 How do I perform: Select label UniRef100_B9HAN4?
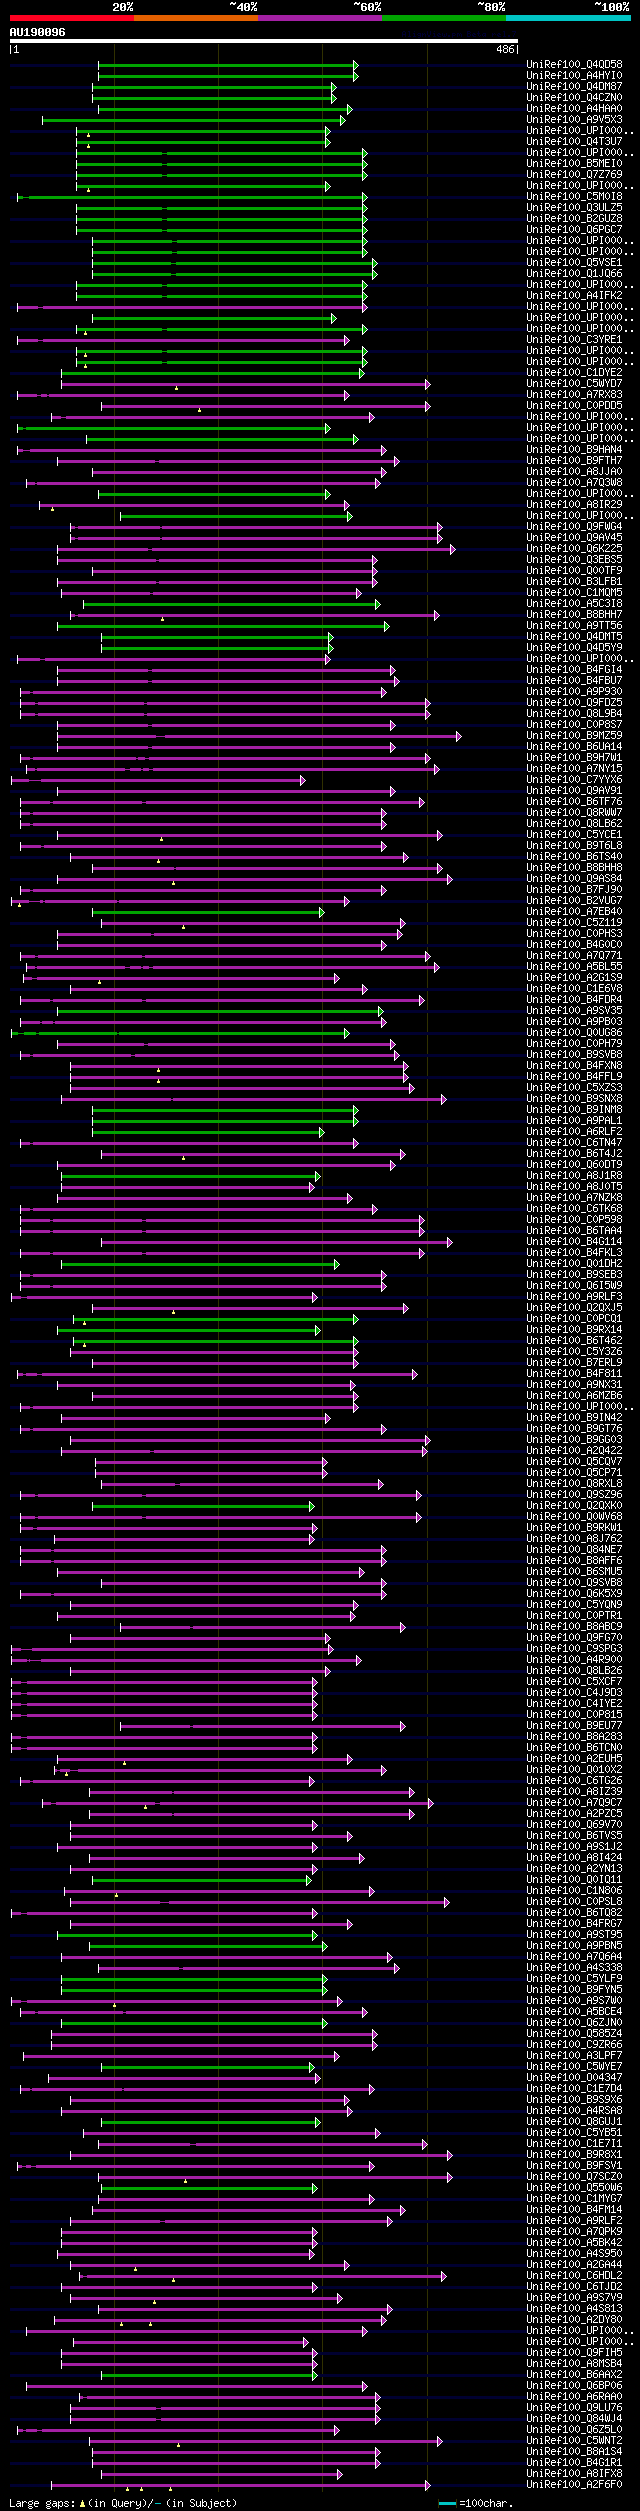[574, 450]
